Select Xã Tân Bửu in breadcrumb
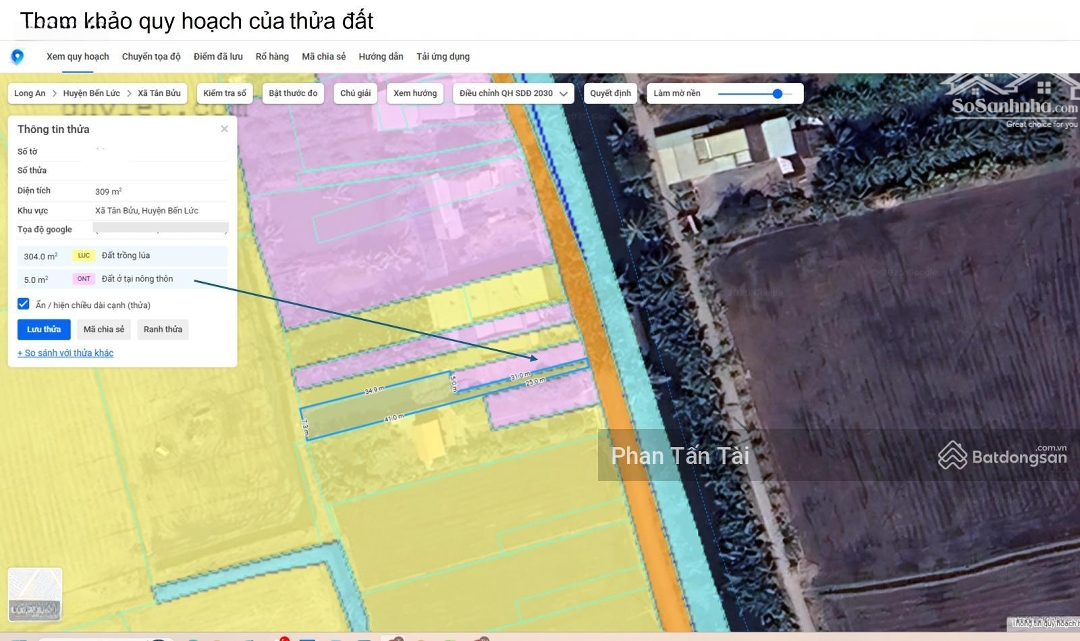 tap(159, 93)
